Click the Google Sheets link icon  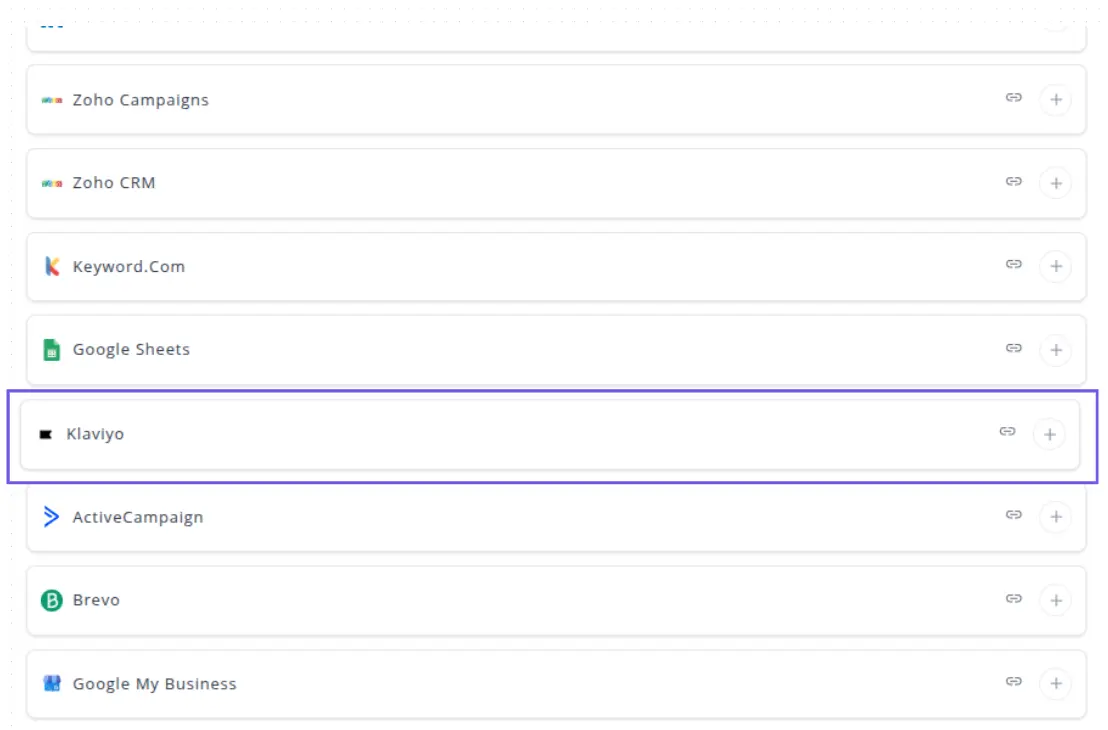1014,348
